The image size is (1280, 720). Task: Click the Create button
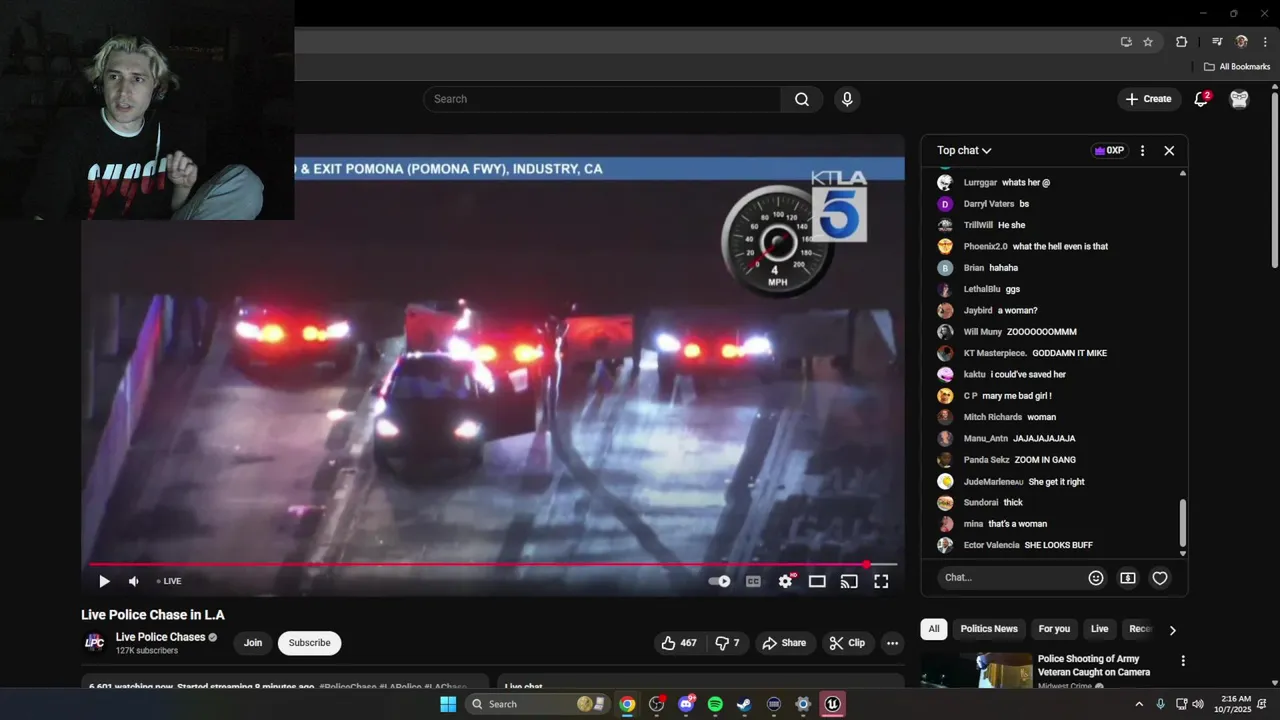click(x=1147, y=99)
